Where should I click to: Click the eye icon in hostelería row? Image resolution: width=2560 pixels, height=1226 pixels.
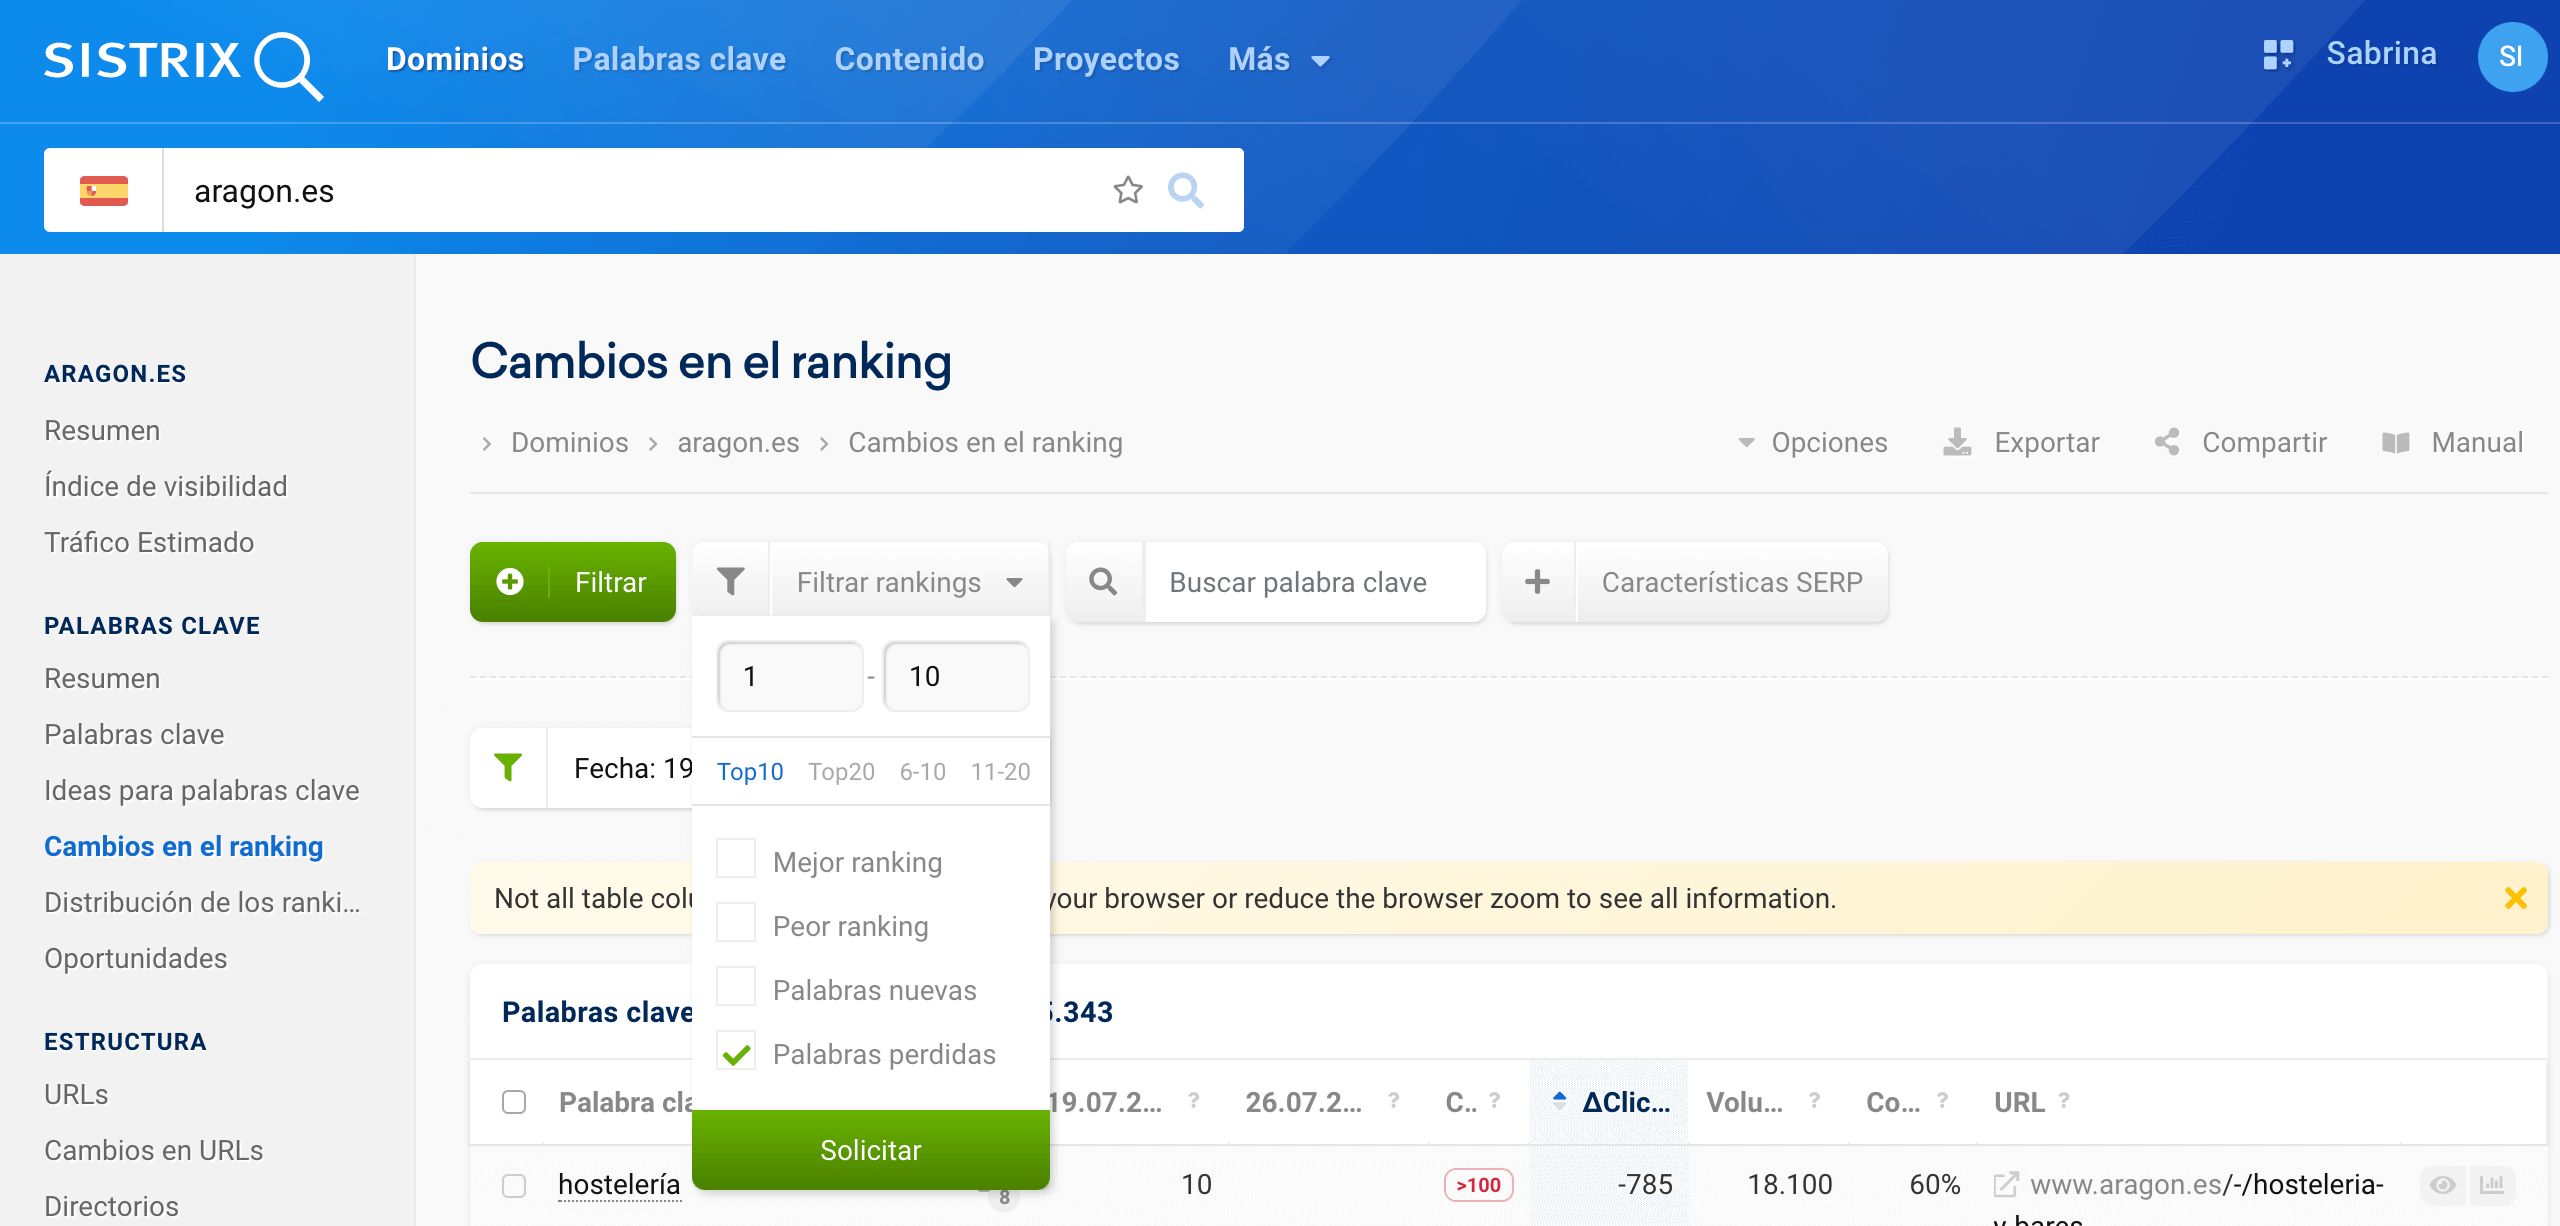point(2442,1185)
